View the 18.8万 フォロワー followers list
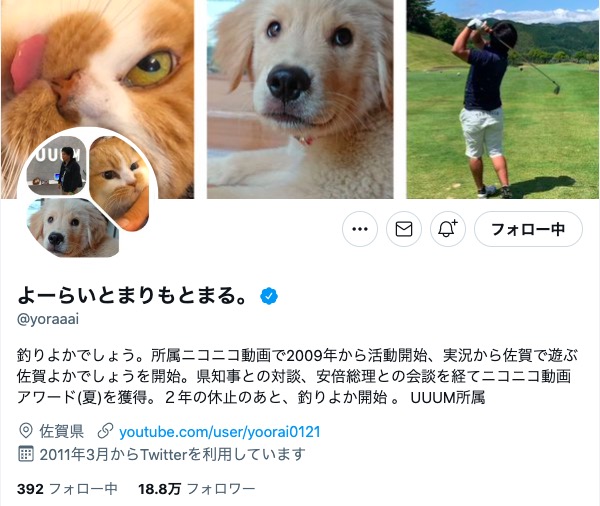Image resolution: width=600 pixels, height=506 pixels. 196,489
